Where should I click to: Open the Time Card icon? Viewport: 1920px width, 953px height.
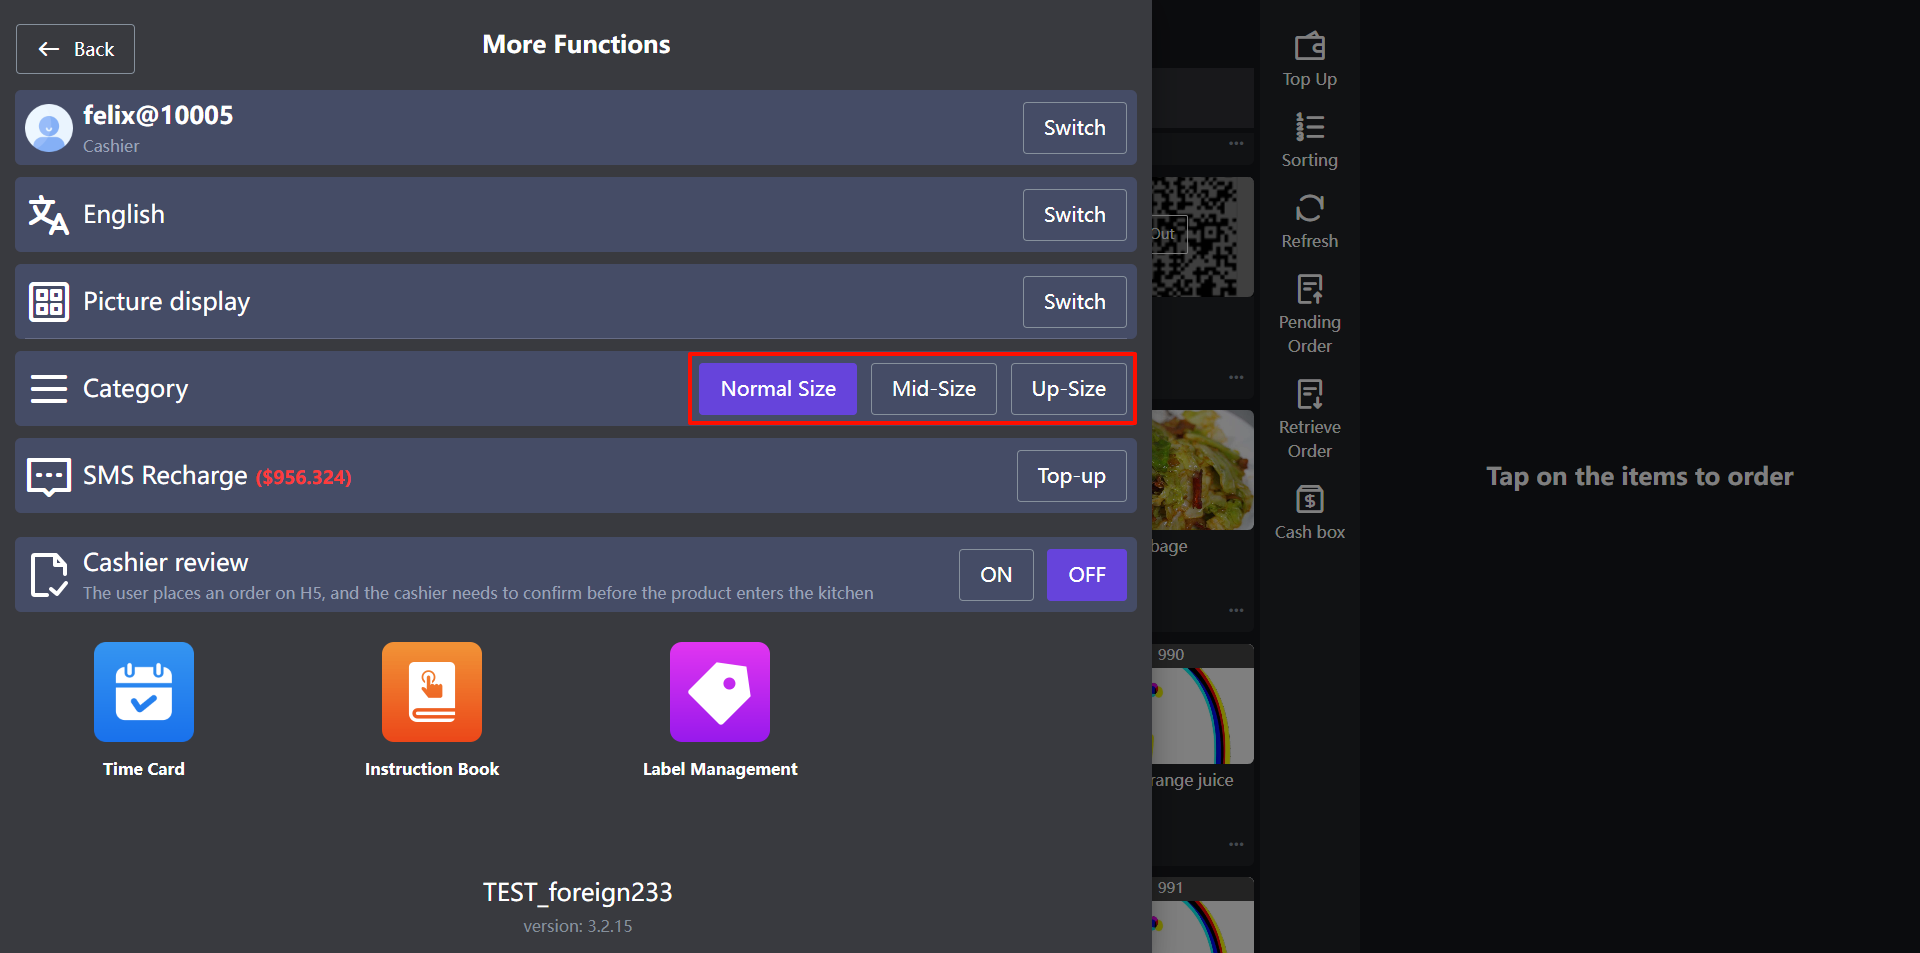(x=144, y=692)
